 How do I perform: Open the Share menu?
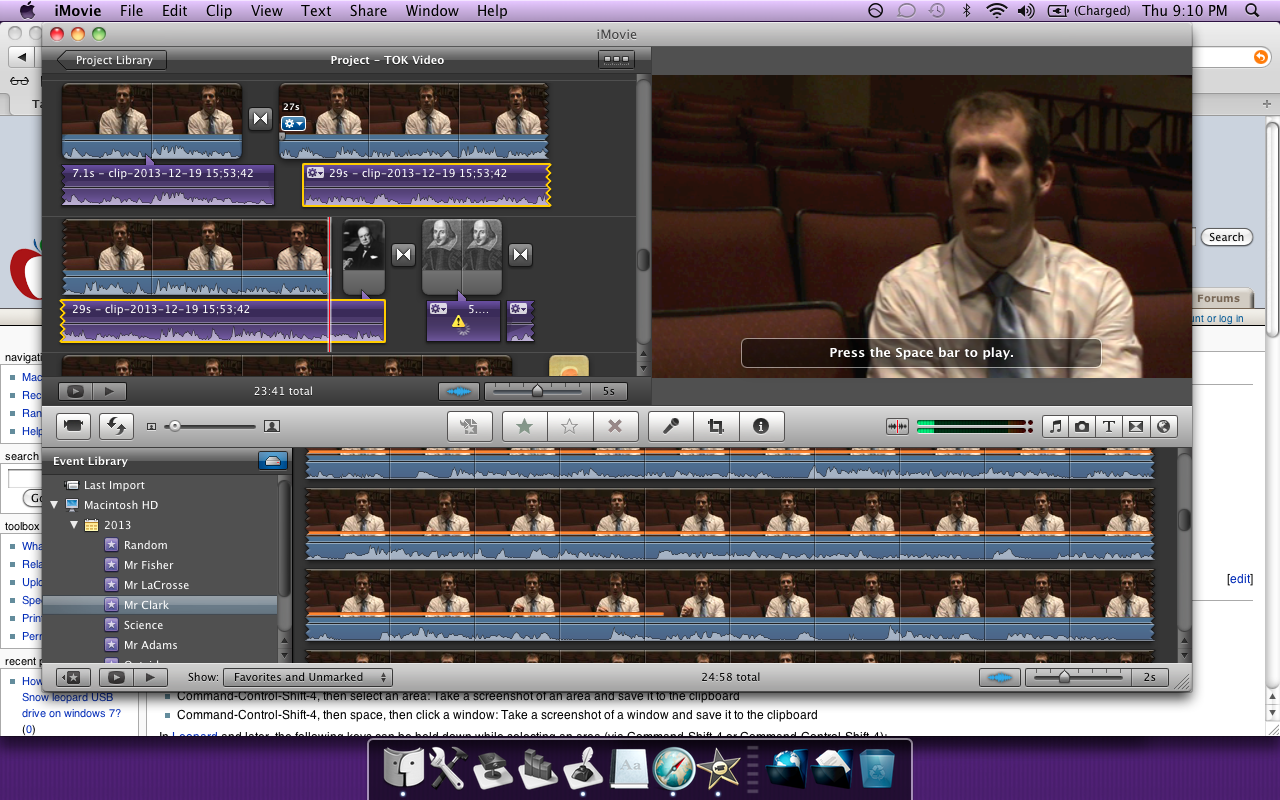click(x=369, y=11)
